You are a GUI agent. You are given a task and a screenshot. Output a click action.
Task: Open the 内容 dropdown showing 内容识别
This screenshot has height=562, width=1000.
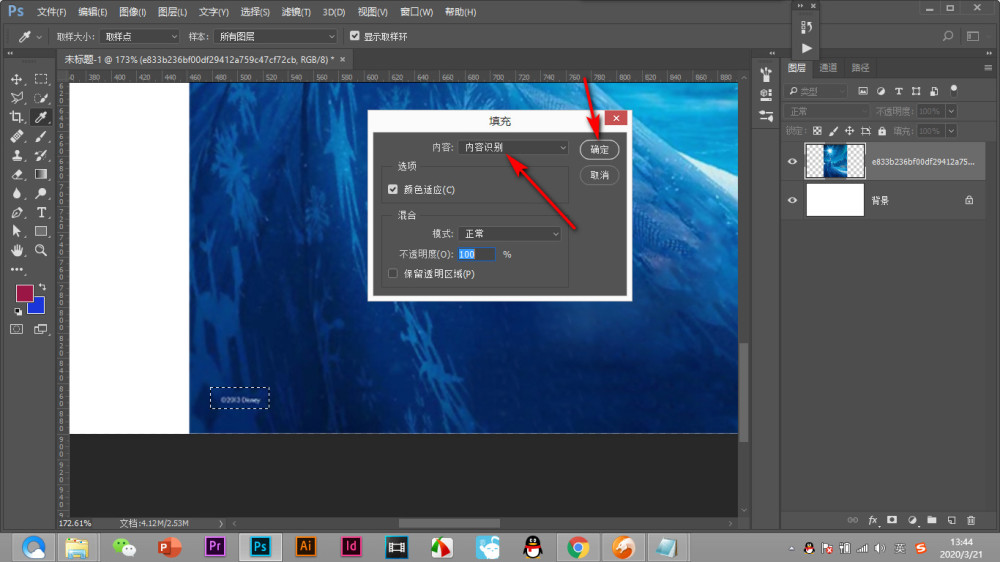point(513,147)
